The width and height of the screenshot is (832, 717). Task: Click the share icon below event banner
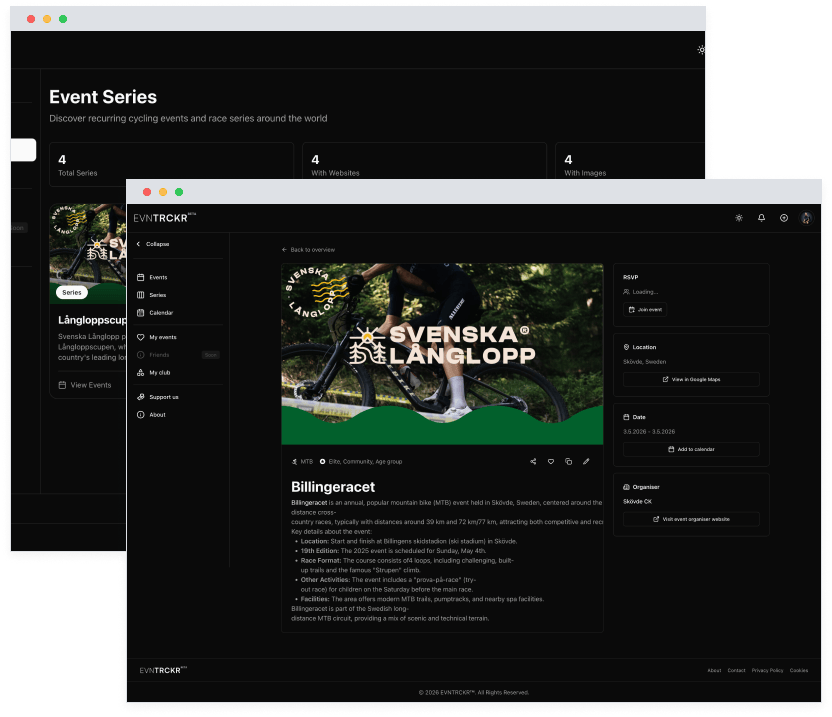tap(533, 461)
